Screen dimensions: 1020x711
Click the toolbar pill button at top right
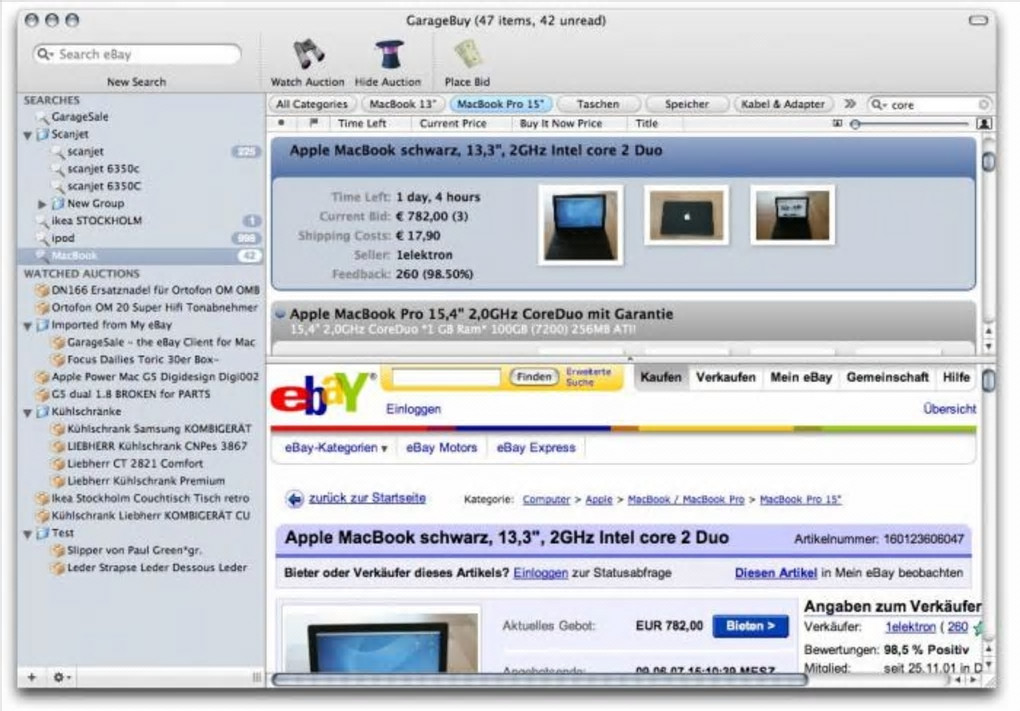click(x=978, y=21)
